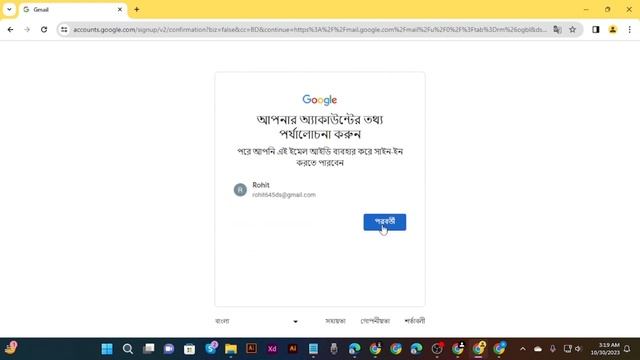Click the microphone tray icon

(553, 349)
